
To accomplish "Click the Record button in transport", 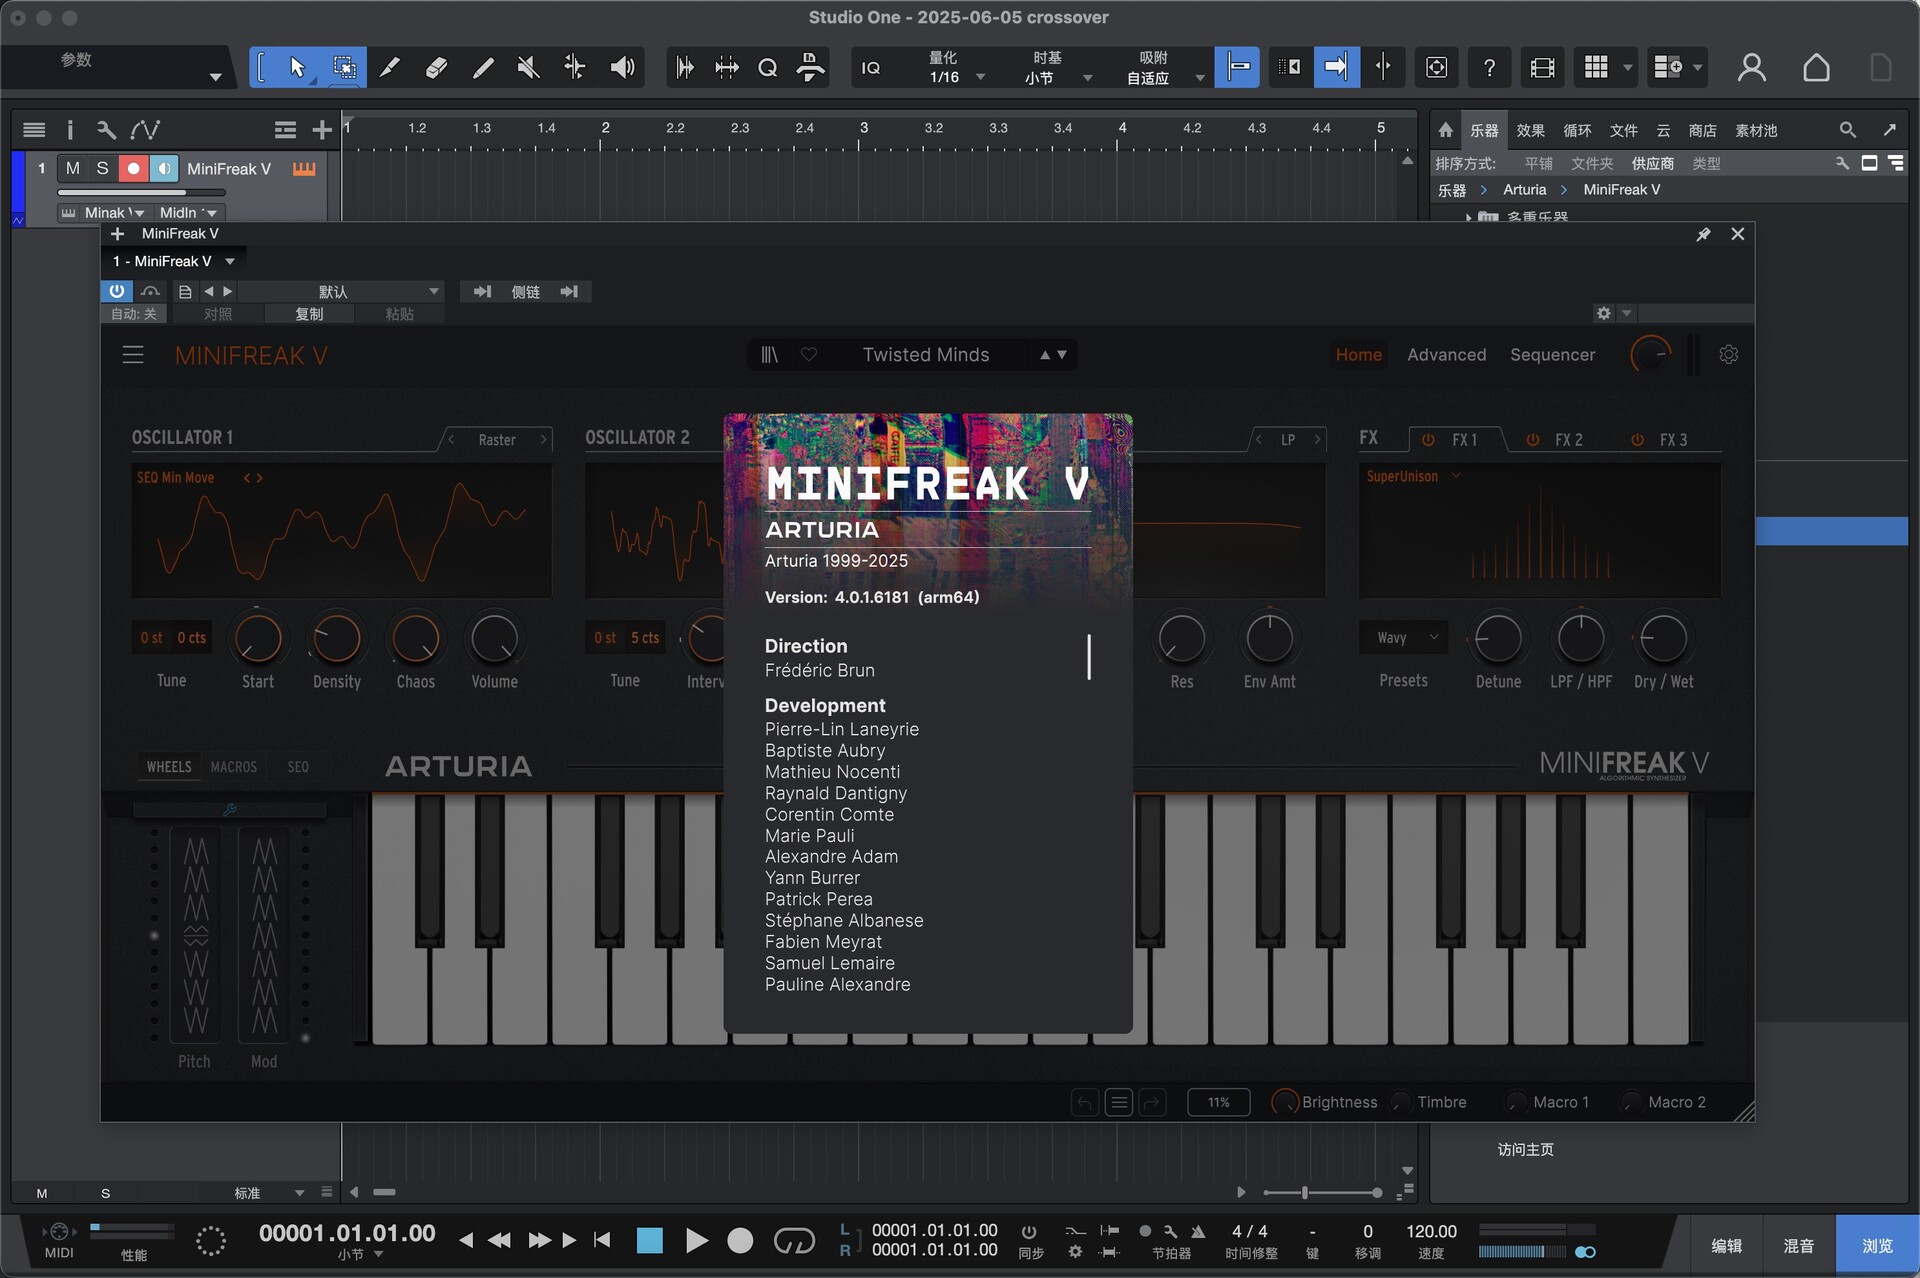I will point(740,1241).
